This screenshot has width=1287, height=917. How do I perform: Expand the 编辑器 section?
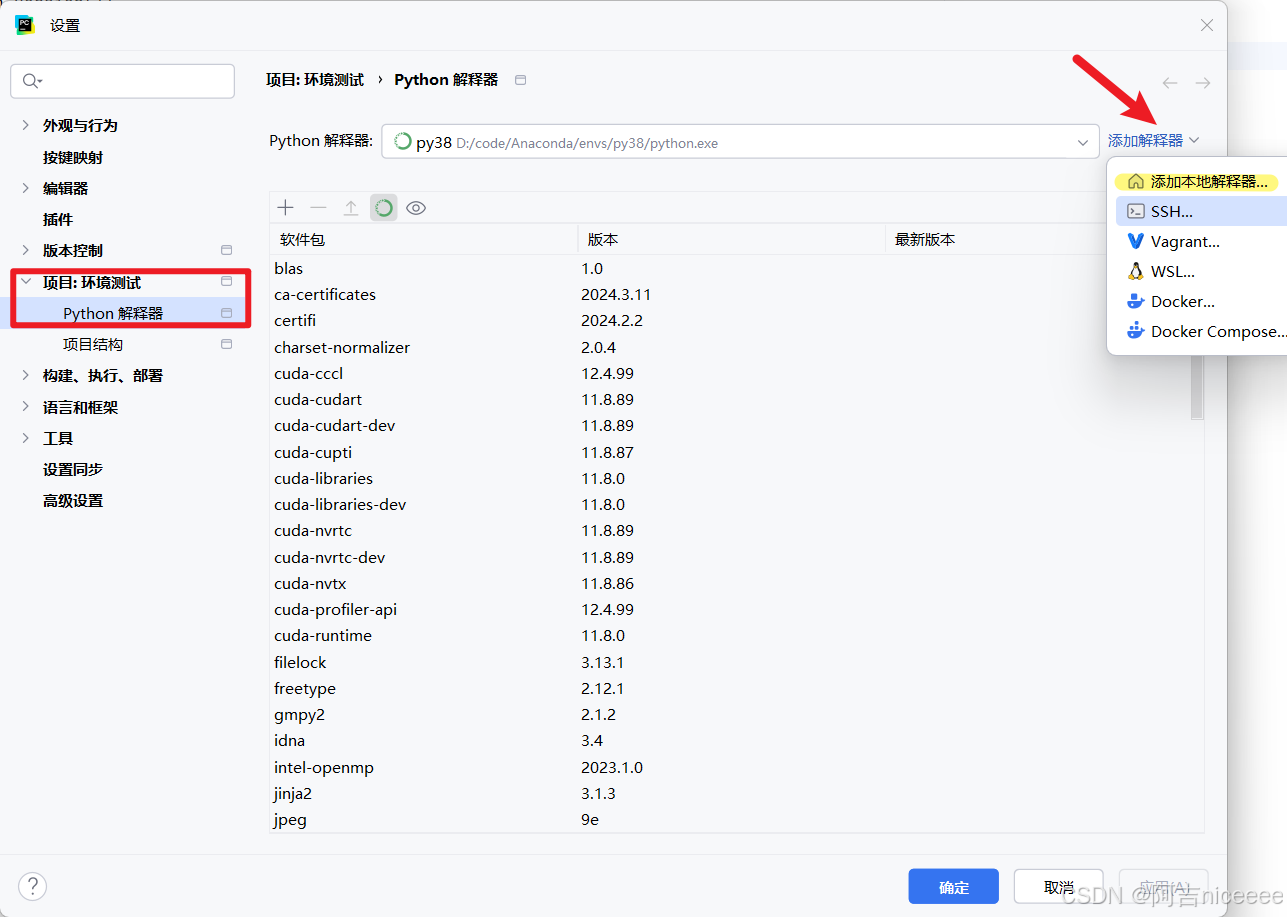[x=26, y=188]
